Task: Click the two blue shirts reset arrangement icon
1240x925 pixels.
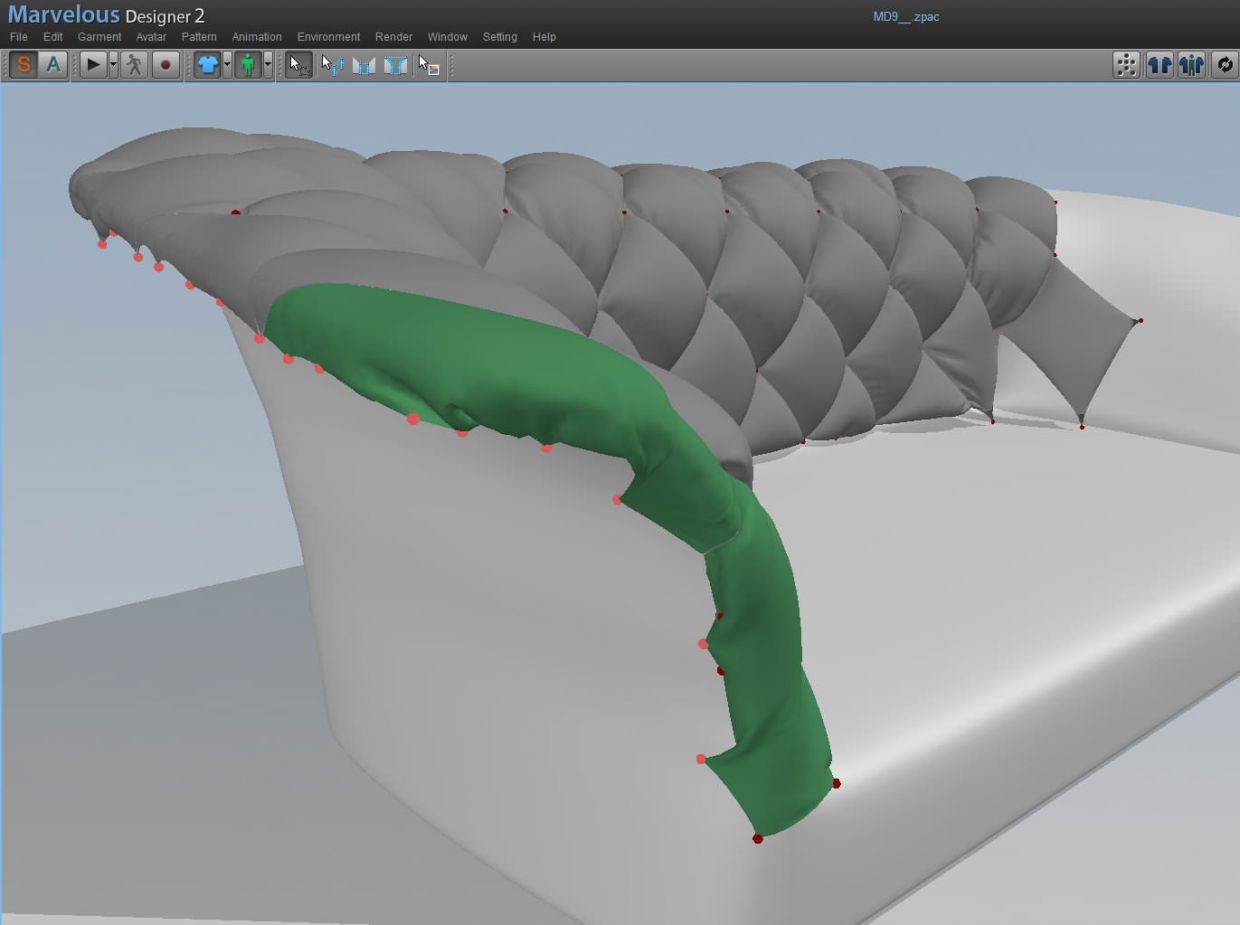Action: click(1159, 65)
